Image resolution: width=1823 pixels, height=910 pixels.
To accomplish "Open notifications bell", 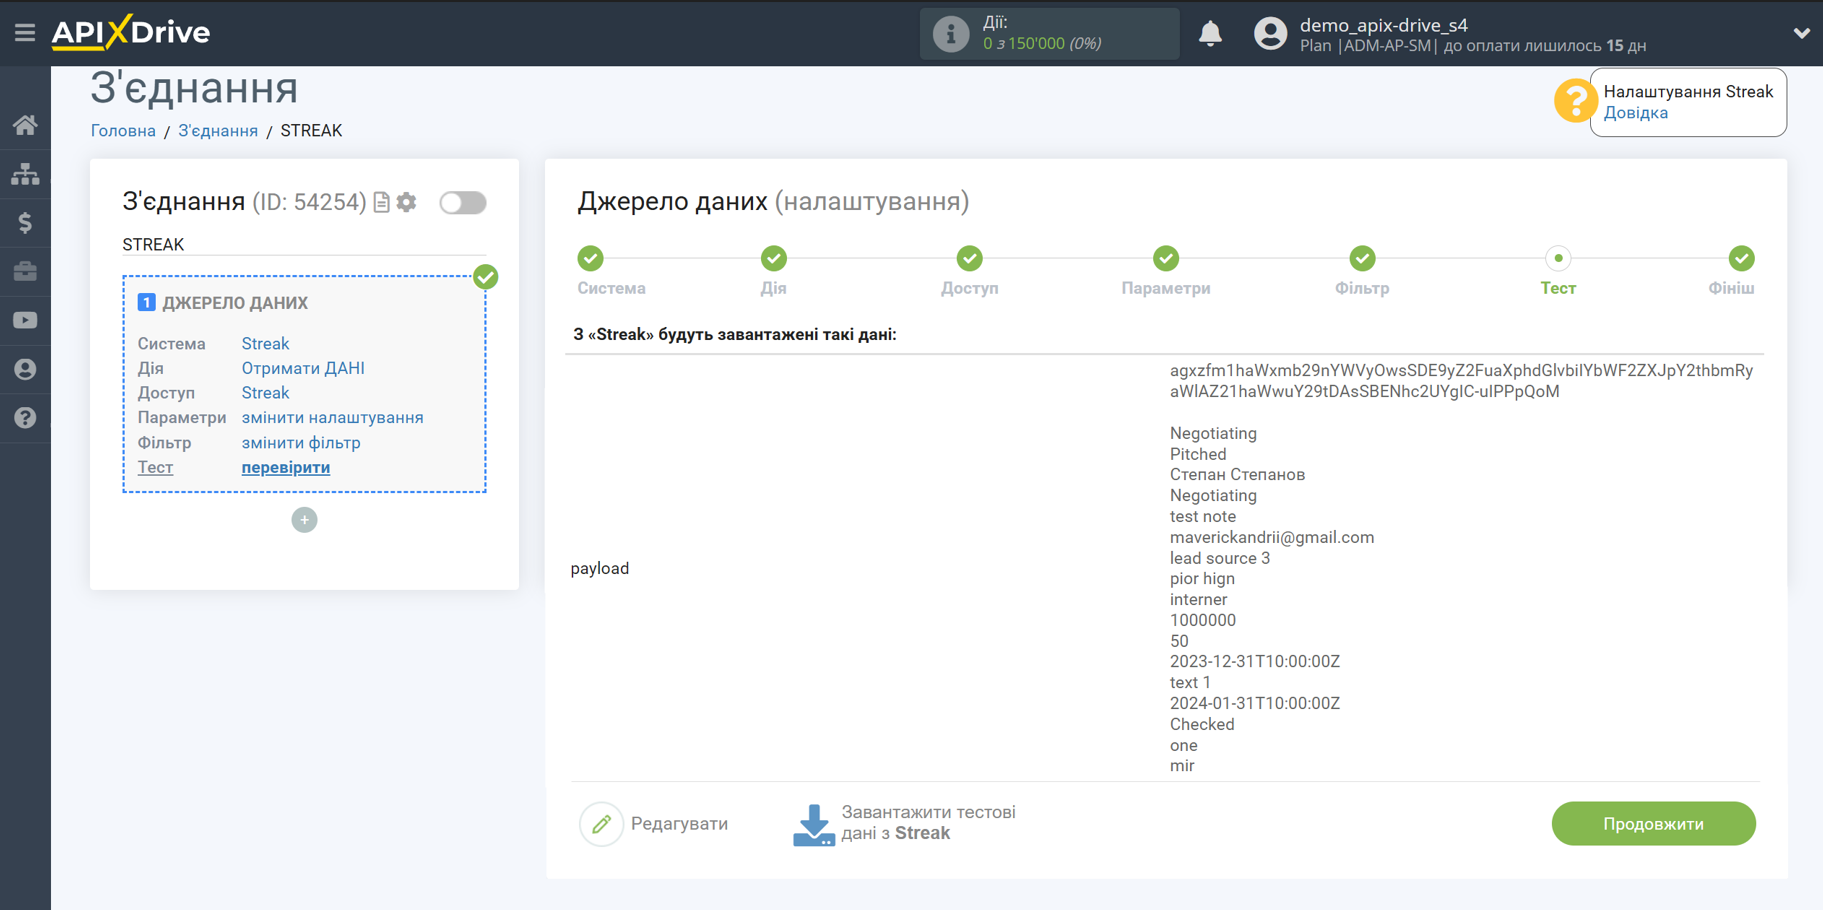I will [x=1210, y=34].
